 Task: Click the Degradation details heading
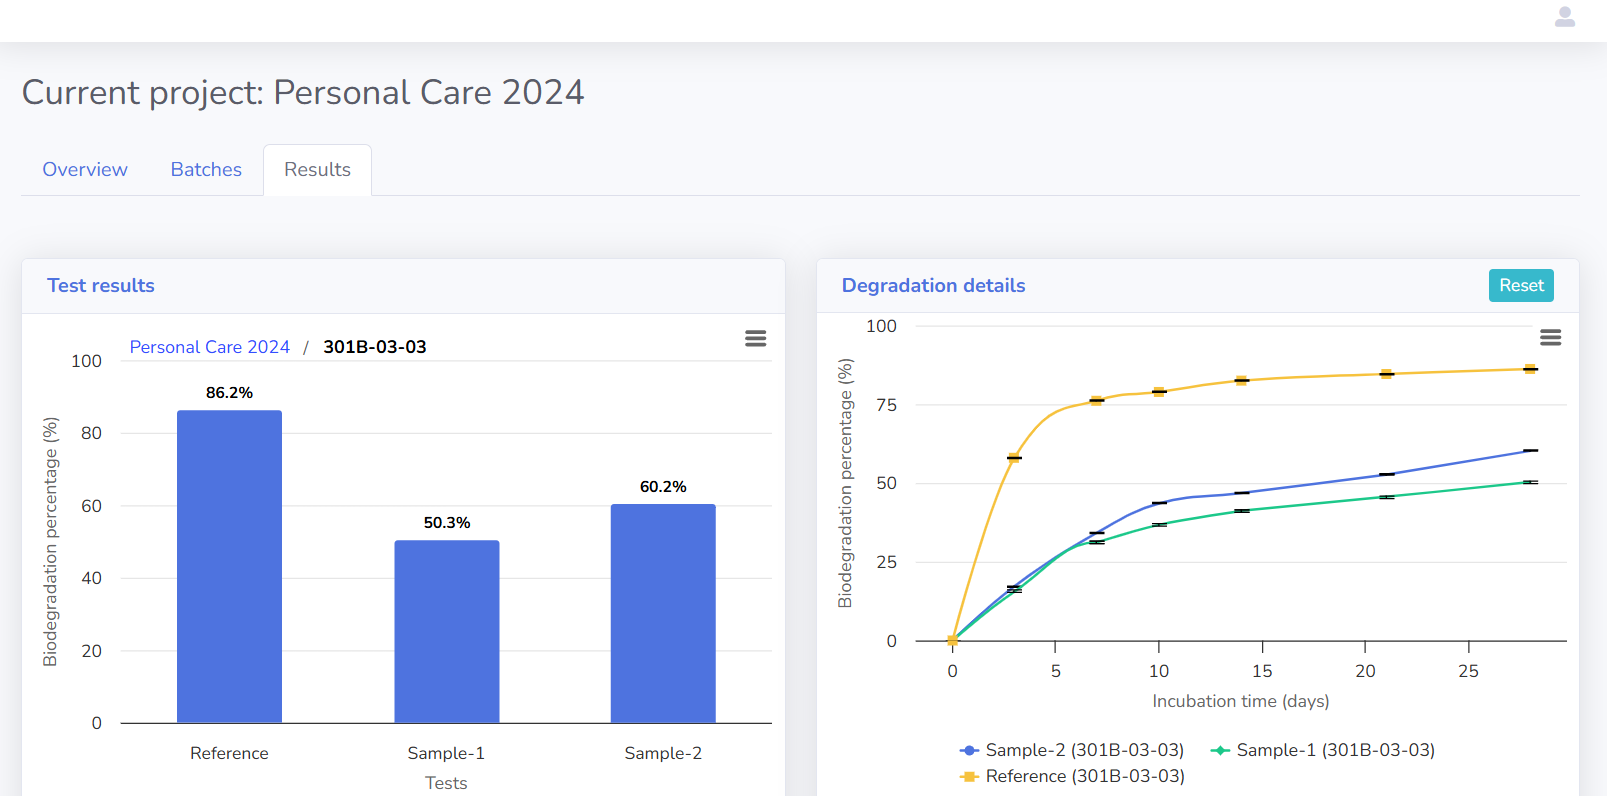[x=934, y=286]
